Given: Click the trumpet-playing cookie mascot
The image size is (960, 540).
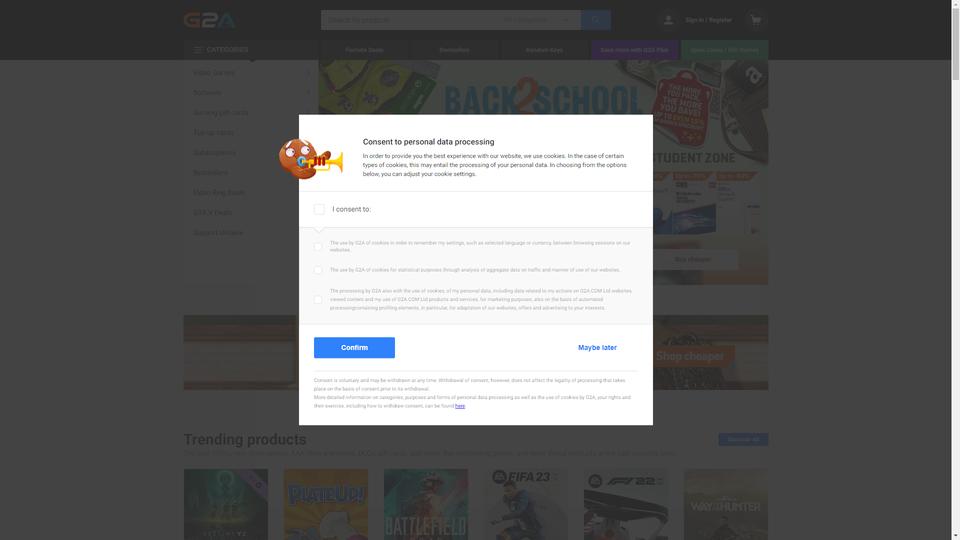Looking at the screenshot, I should (x=310, y=159).
